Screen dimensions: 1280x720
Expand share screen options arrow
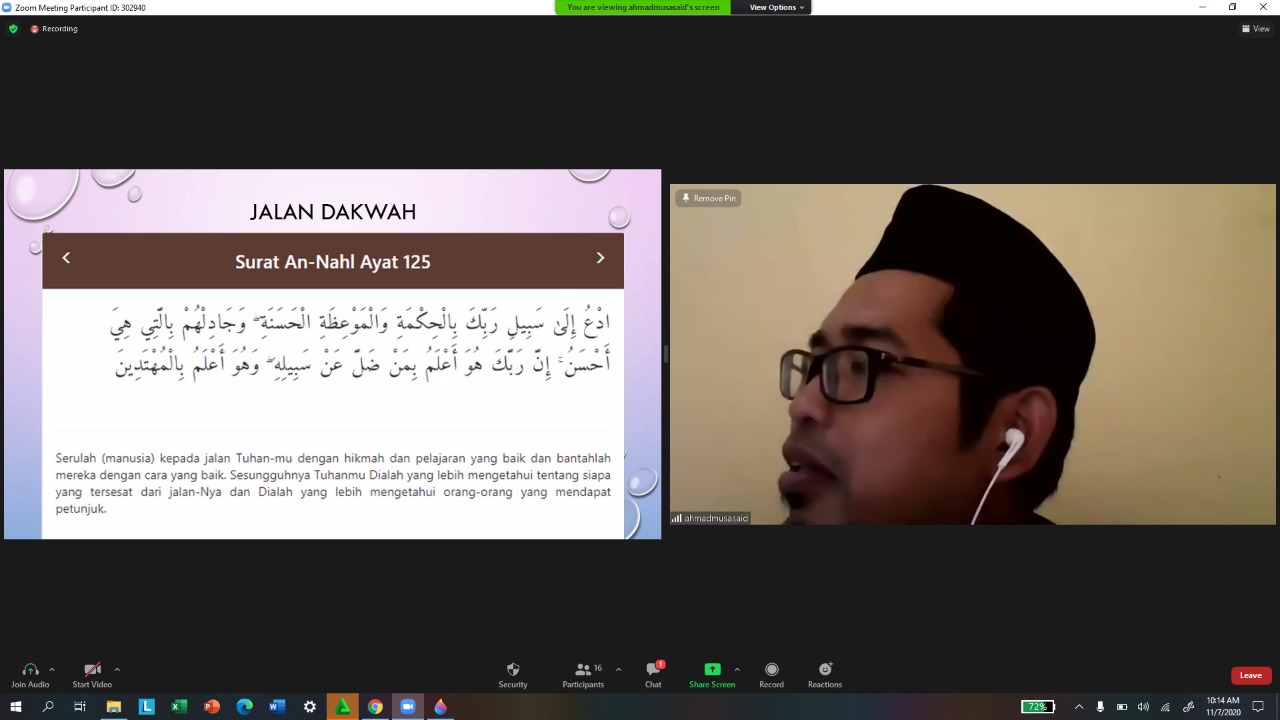(737, 669)
